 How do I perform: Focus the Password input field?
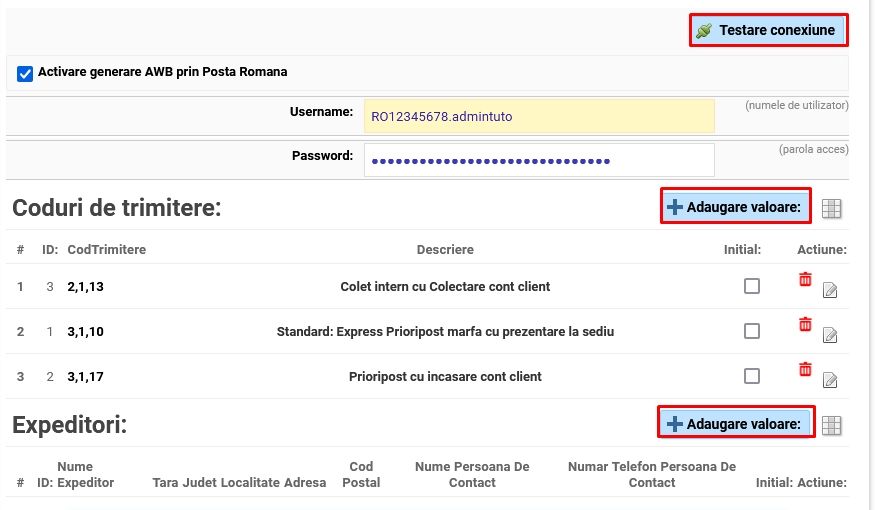[x=539, y=160]
